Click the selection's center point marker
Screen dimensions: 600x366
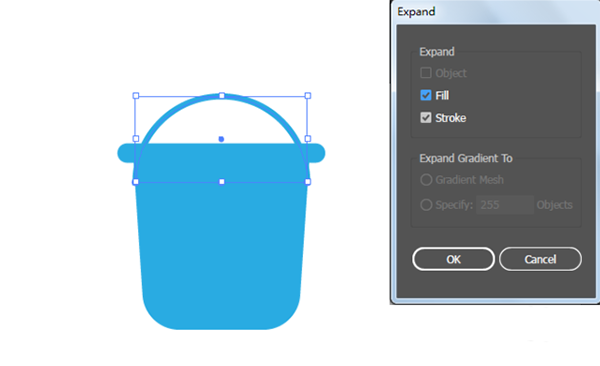[x=221, y=139]
